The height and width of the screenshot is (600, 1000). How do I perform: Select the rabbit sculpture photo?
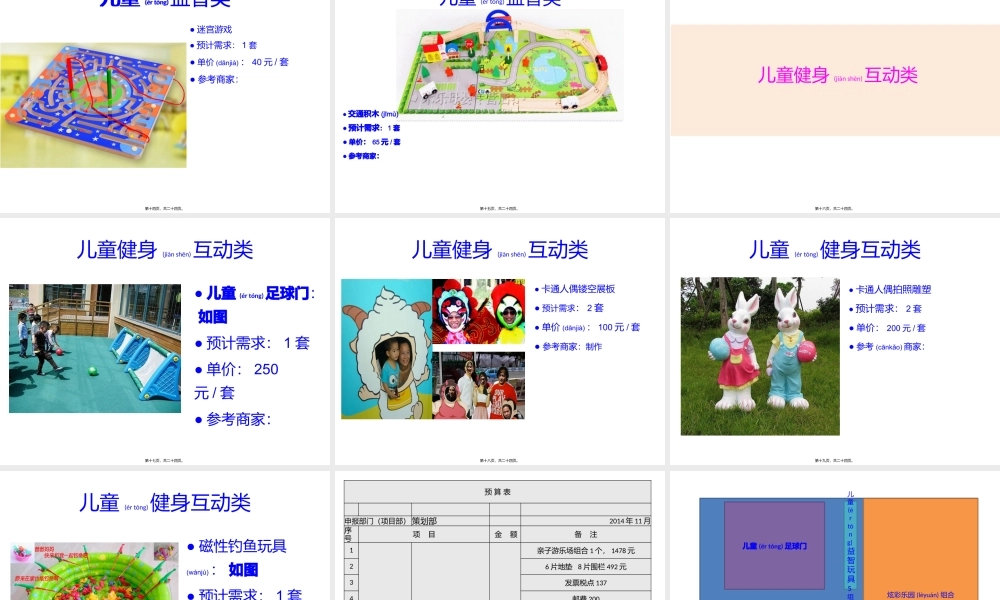coord(758,355)
